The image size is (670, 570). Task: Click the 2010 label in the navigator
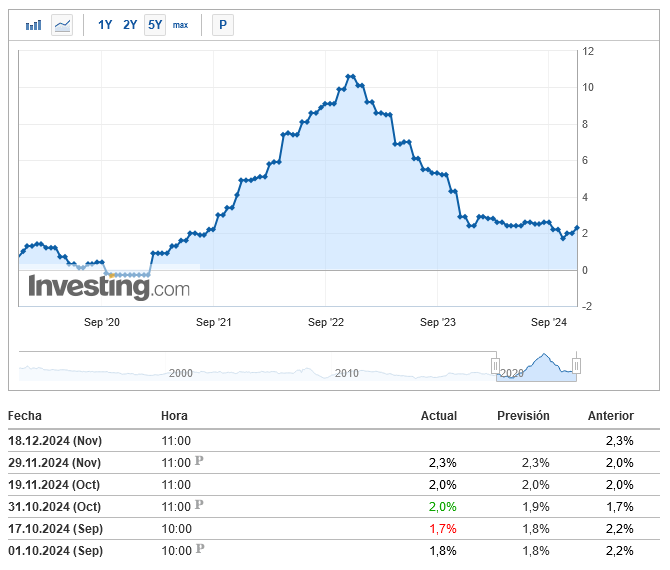[347, 373]
